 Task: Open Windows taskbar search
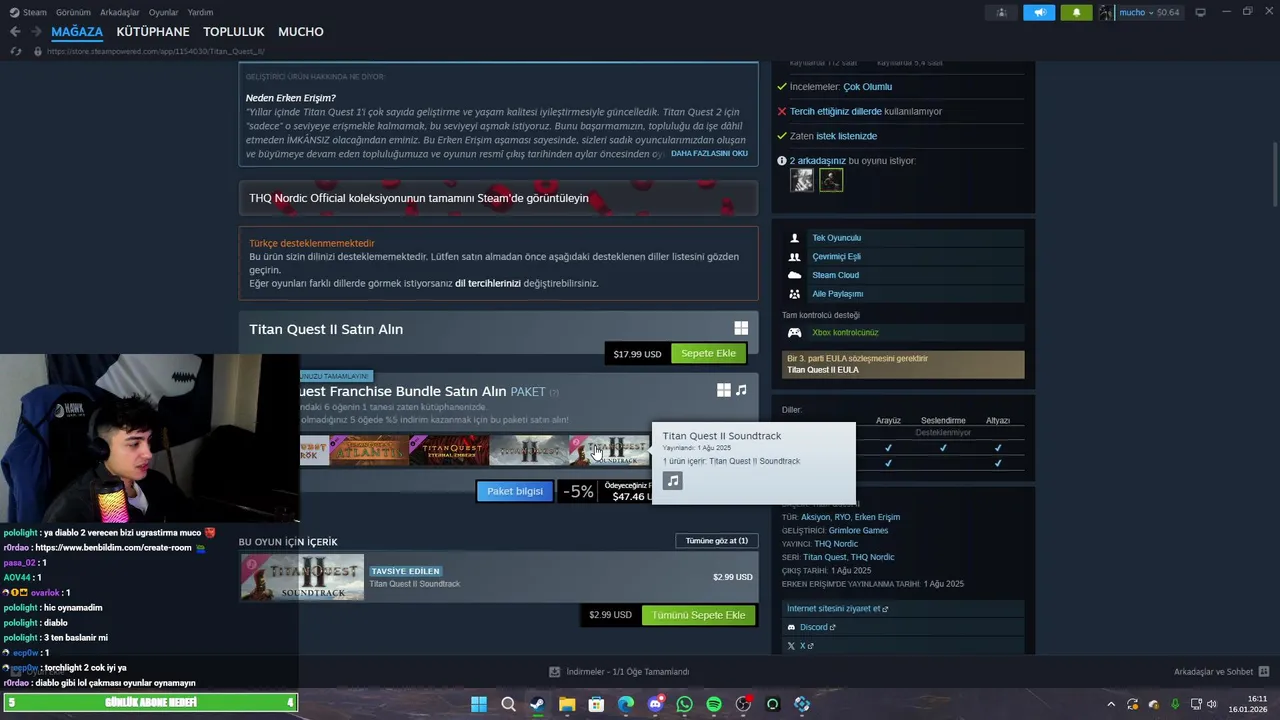point(508,704)
